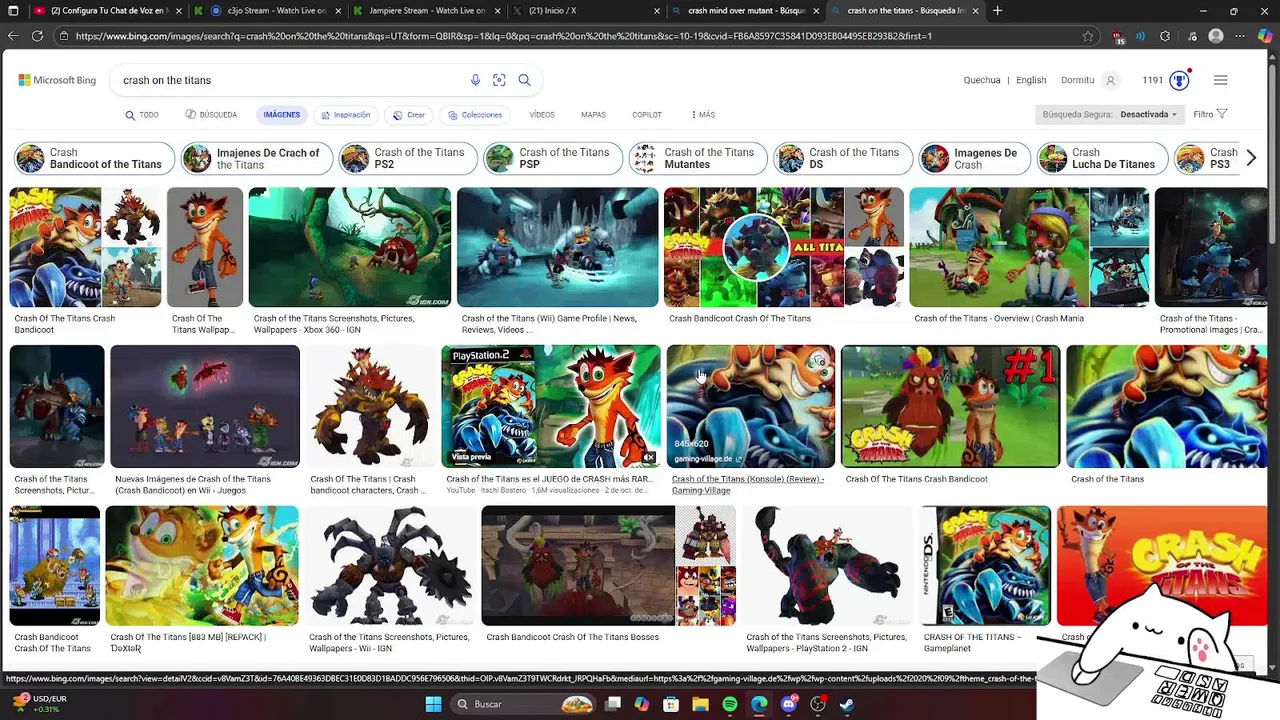Screen dimensions: 1280x720
Task: Select the IMÁGENES tab
Action: tap(281, 115)
